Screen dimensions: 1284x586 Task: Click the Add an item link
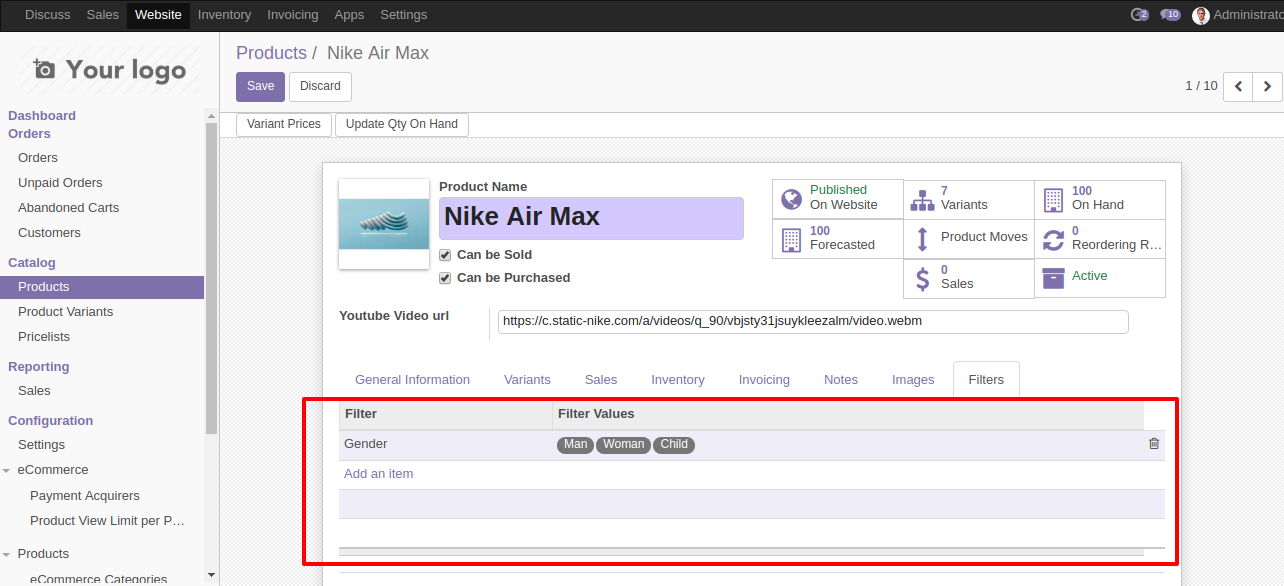378,474
